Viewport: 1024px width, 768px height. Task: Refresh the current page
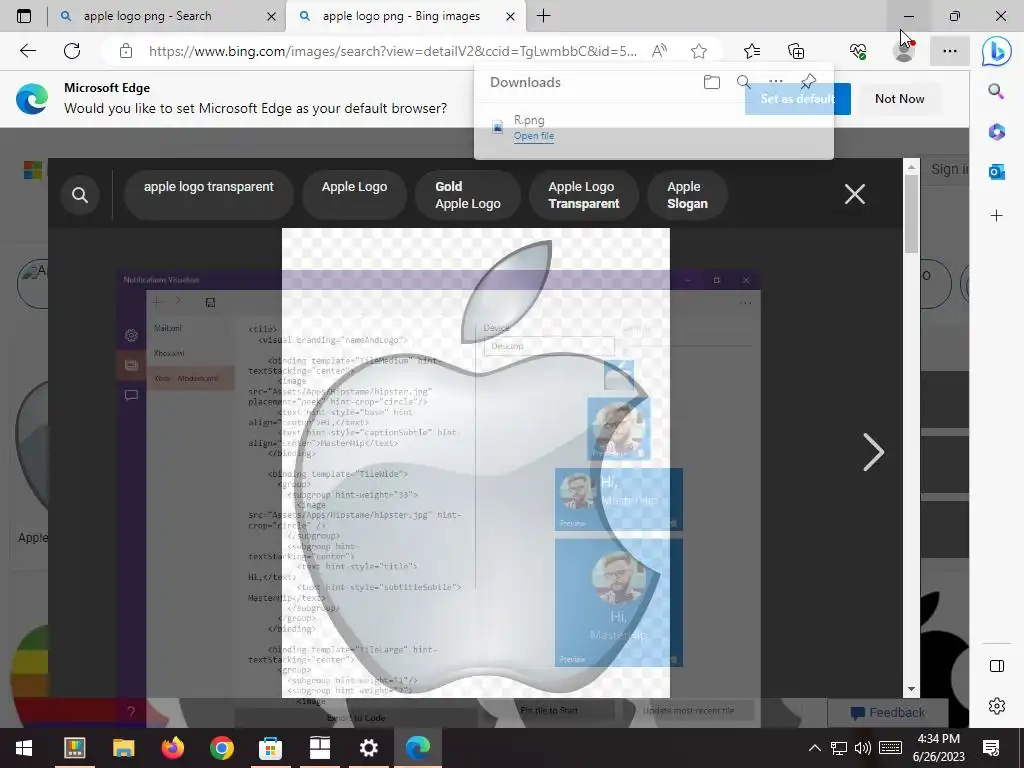point(72,51)
